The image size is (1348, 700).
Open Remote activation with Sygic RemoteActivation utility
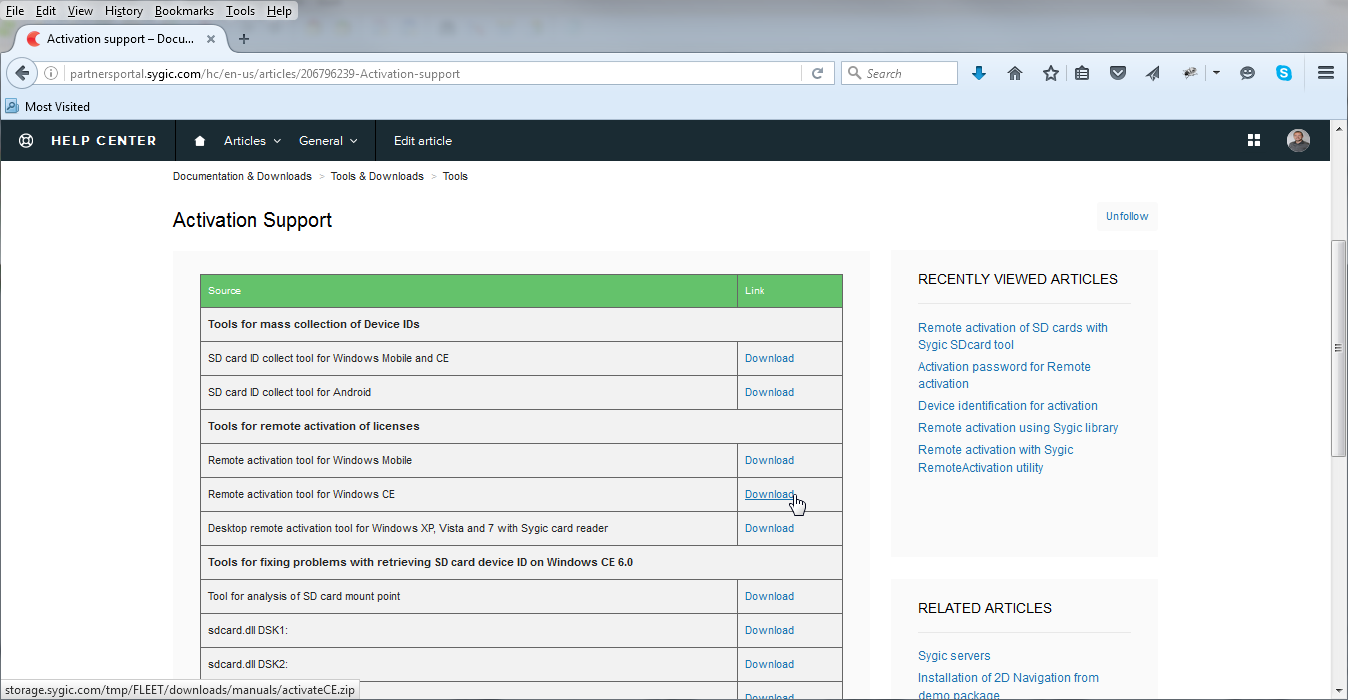tap(996, 459)
